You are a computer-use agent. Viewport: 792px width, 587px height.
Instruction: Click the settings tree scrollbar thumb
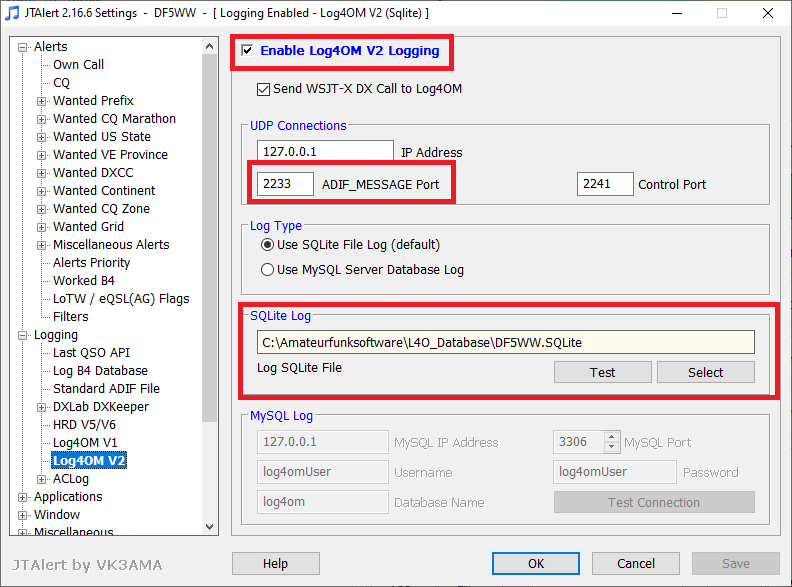(x=210, y=237)
